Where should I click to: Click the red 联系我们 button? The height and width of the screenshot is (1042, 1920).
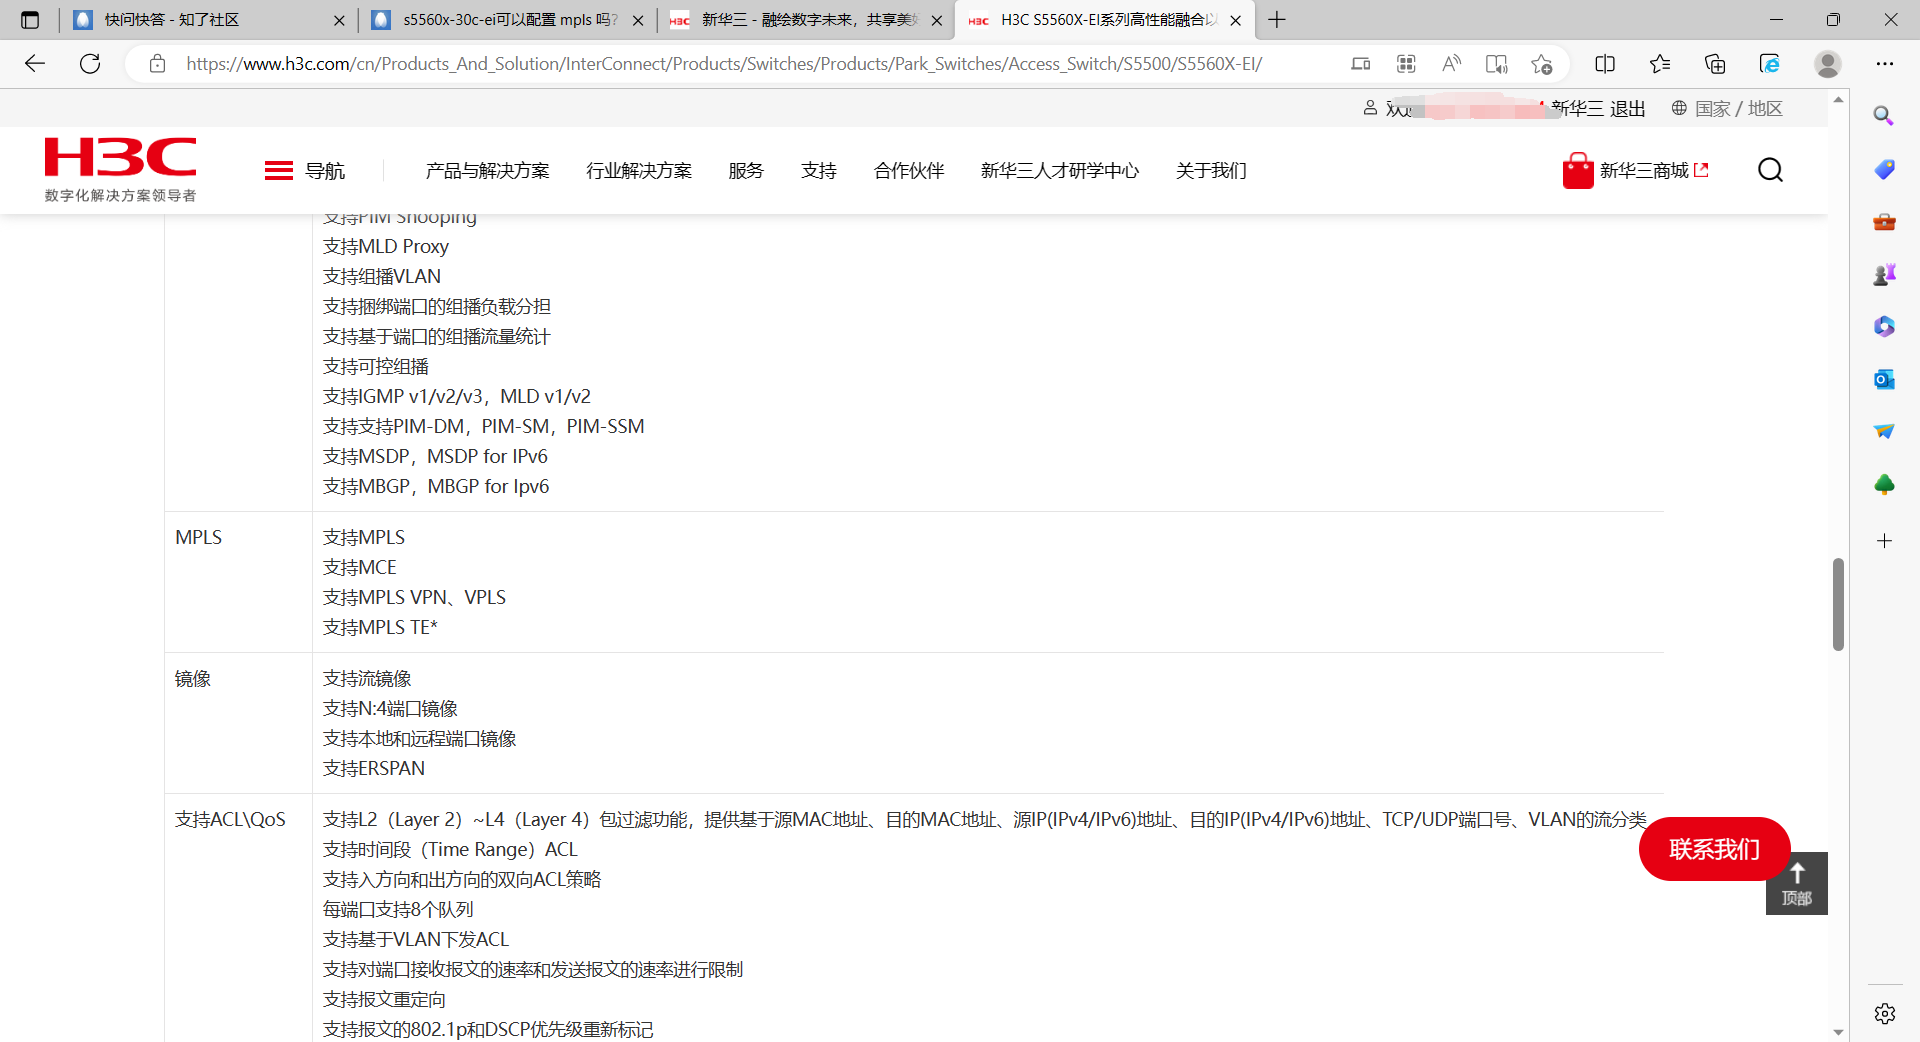point(1714,849)
